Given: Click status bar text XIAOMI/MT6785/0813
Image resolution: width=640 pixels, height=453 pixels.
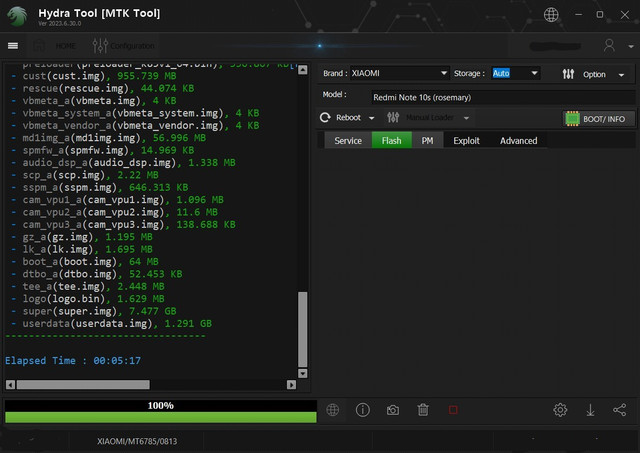Looking at the screenshot, I should pyautogui.click(x=137, y=441).
